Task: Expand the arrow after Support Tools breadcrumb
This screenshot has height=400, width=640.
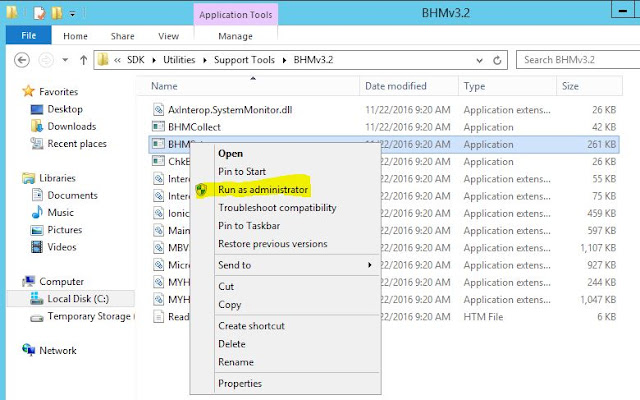Action: click(x=284, y=60)
